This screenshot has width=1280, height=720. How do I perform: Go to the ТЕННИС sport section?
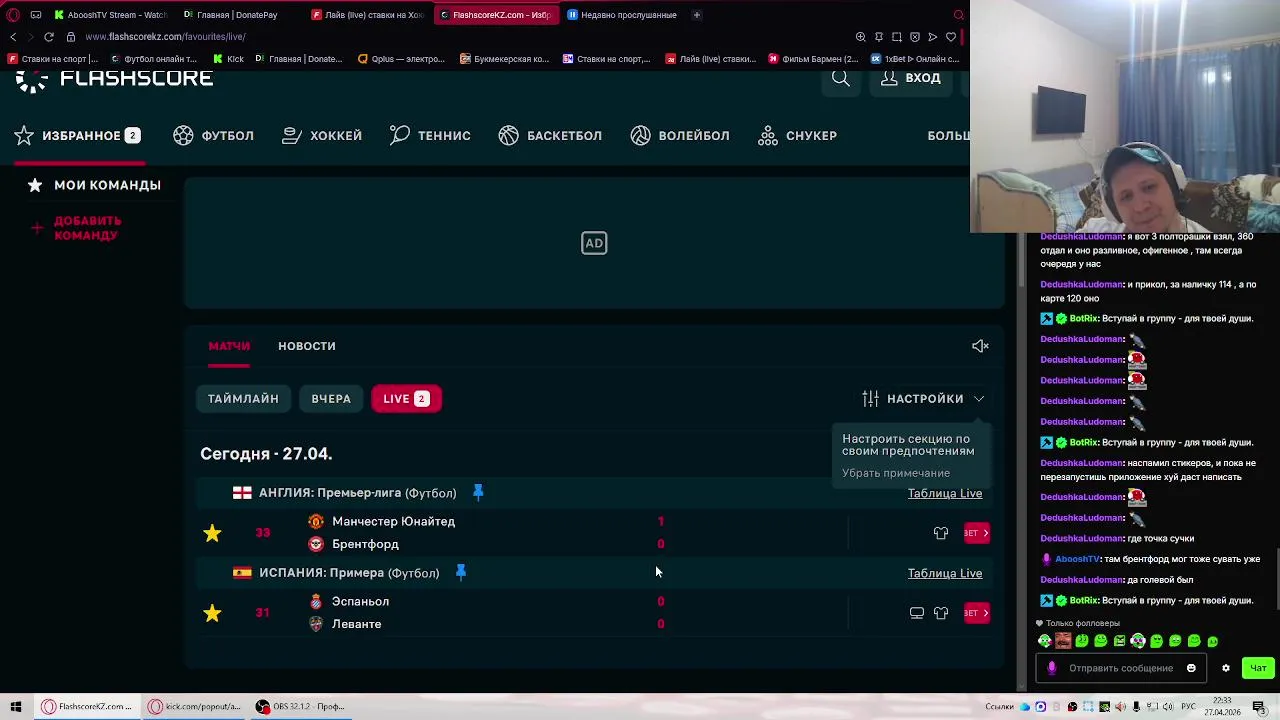click(430, 135)
